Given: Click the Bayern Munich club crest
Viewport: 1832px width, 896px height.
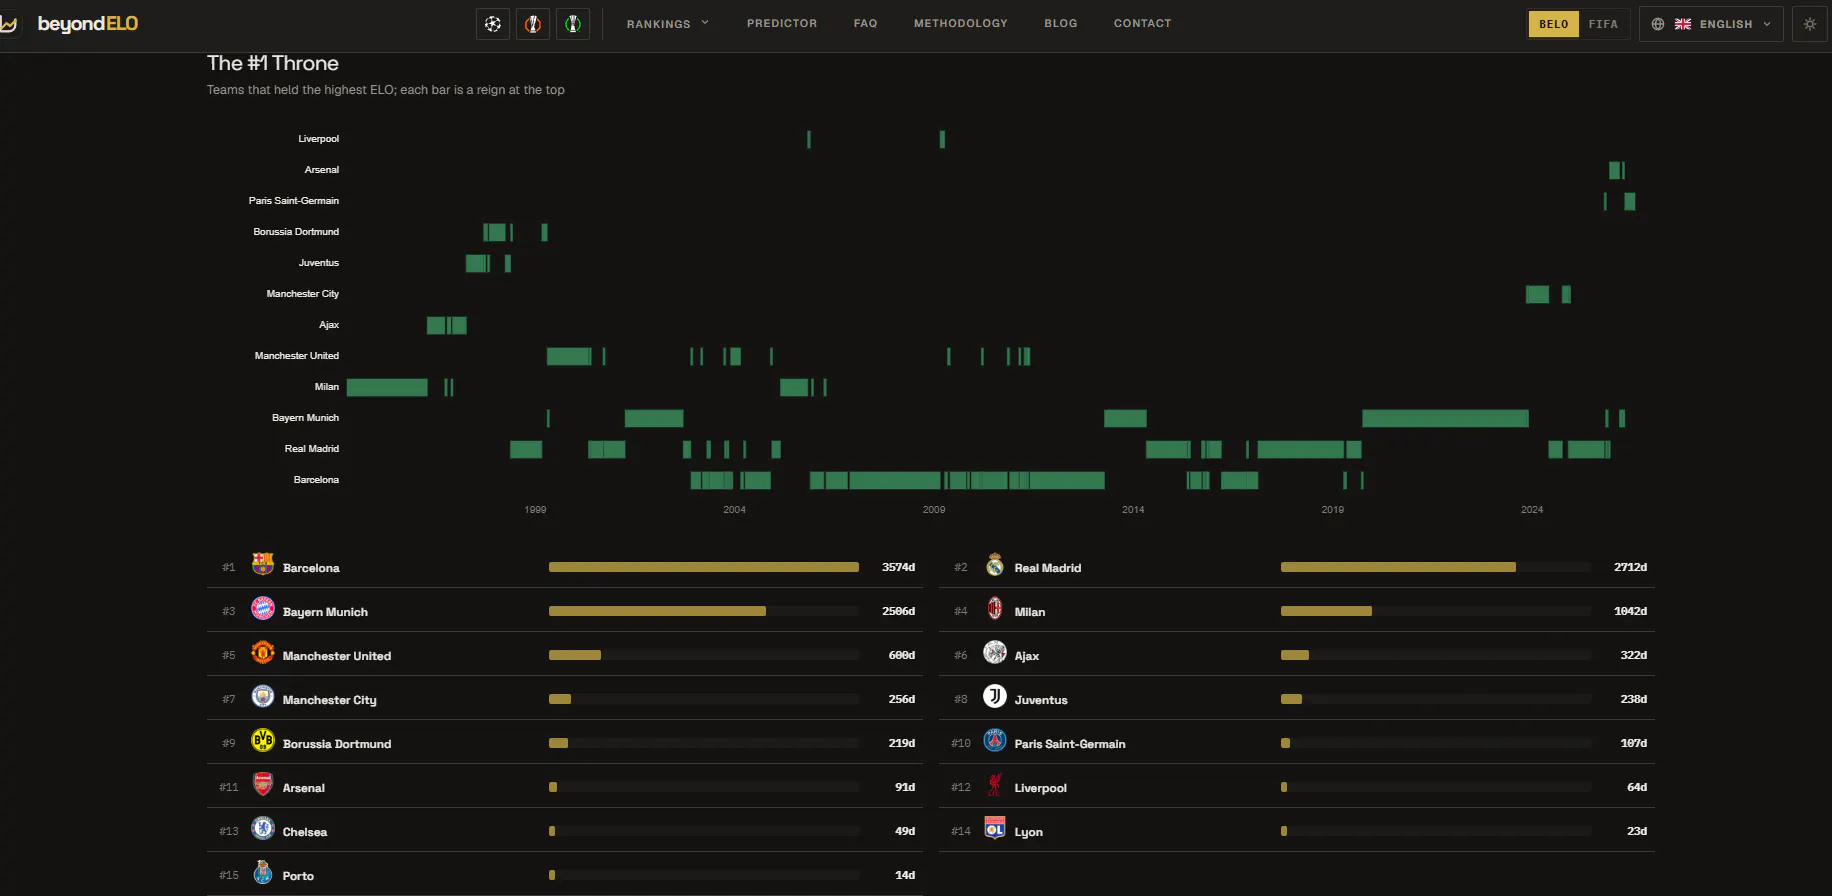Looking at the screenshot, I should coord(263,609).
